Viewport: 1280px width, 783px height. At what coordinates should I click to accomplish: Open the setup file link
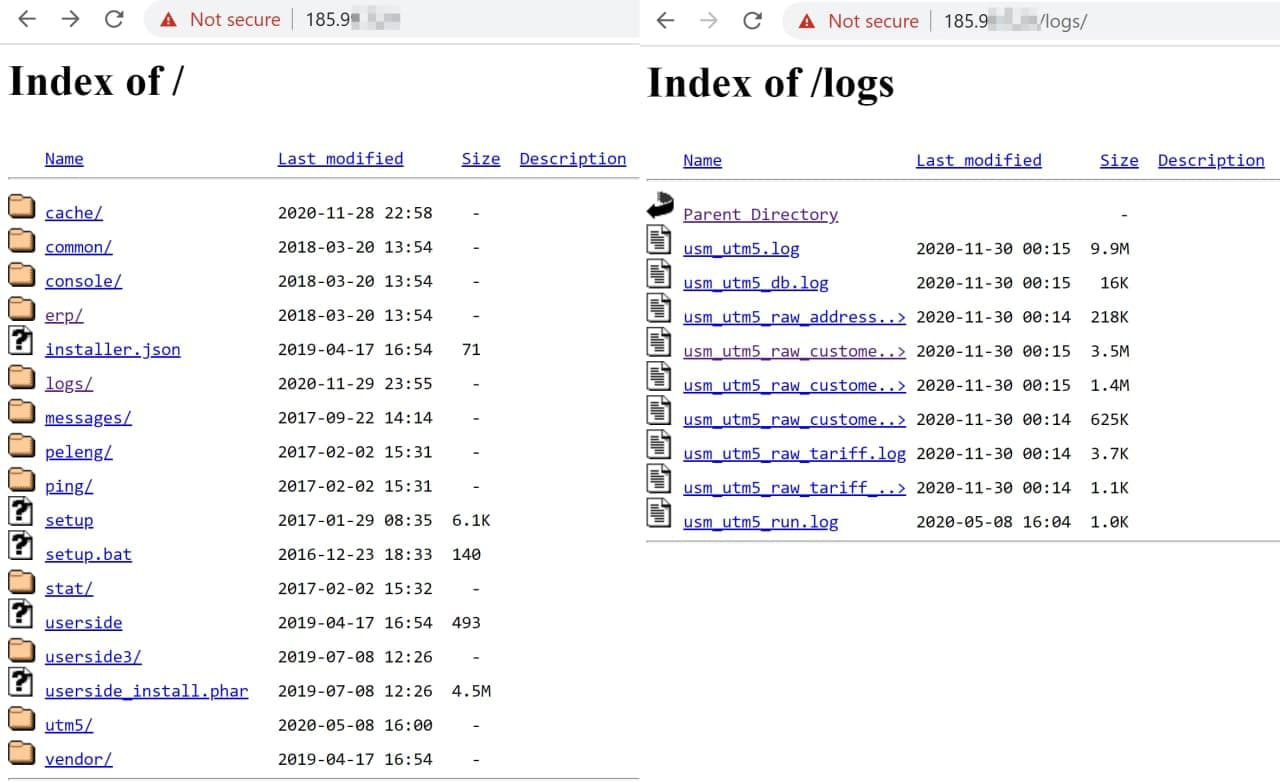[x=69, y=520]
